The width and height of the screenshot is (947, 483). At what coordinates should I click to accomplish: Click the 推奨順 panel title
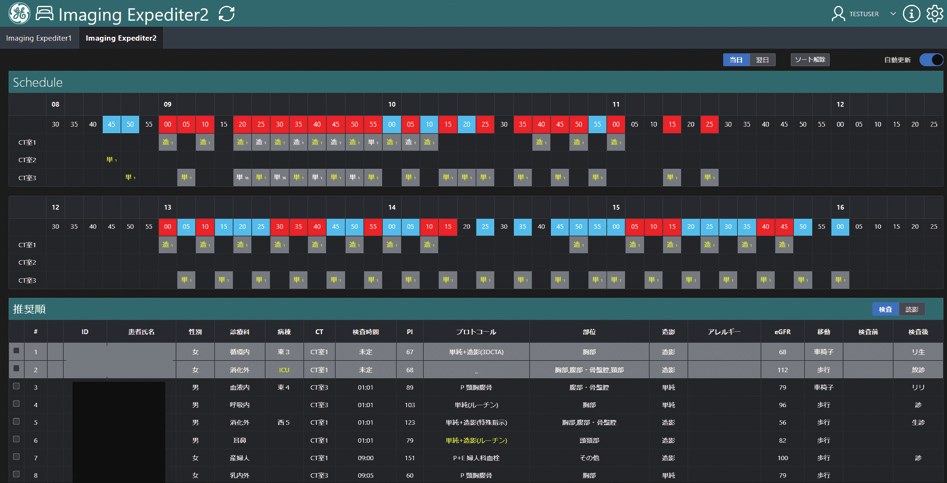click(30, 309)
